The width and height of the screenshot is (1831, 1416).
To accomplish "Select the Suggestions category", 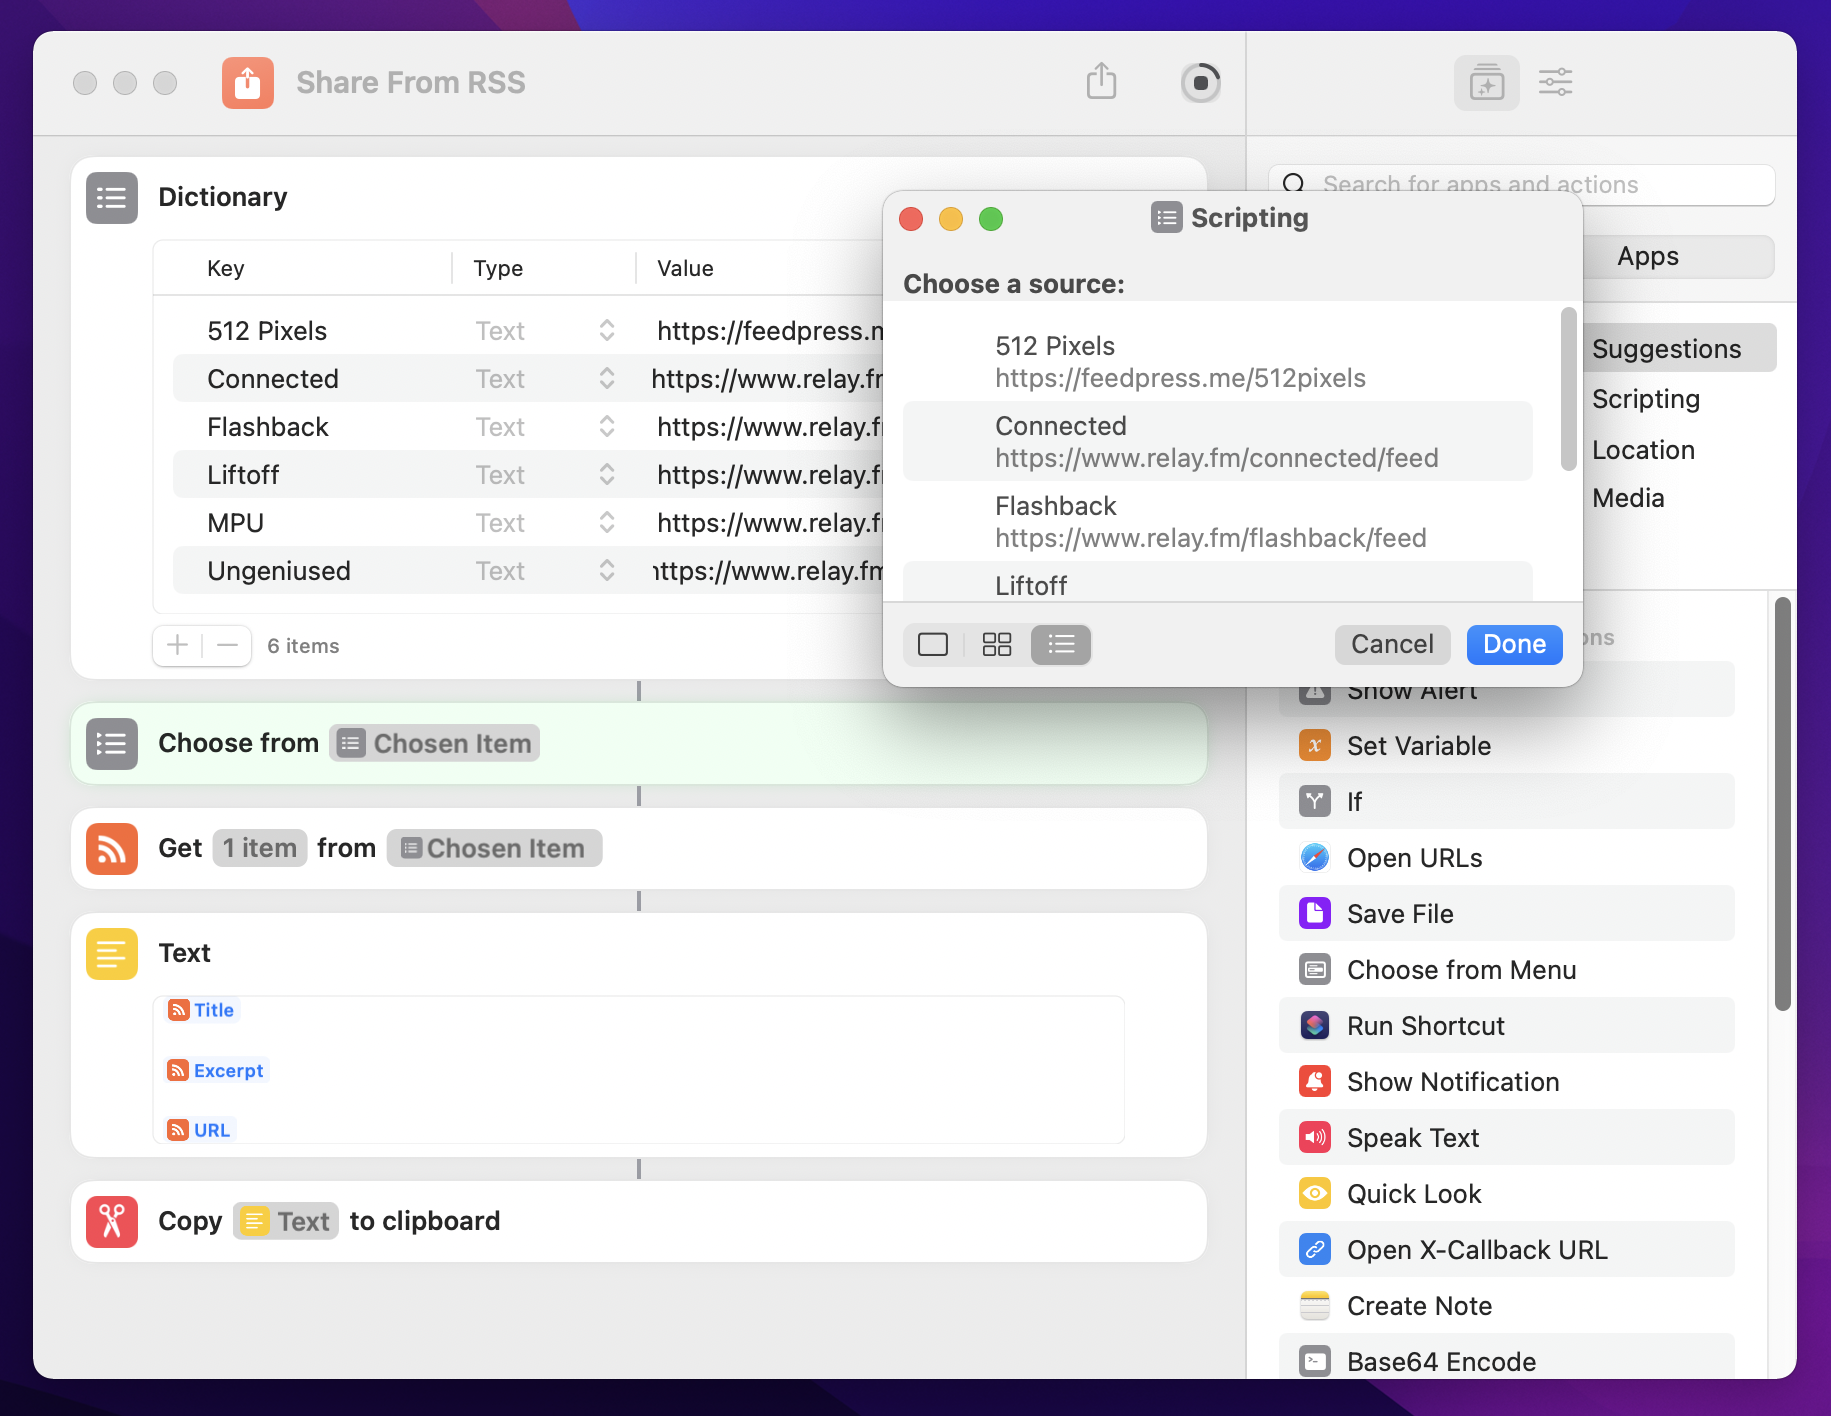I will click(1667, 349).
